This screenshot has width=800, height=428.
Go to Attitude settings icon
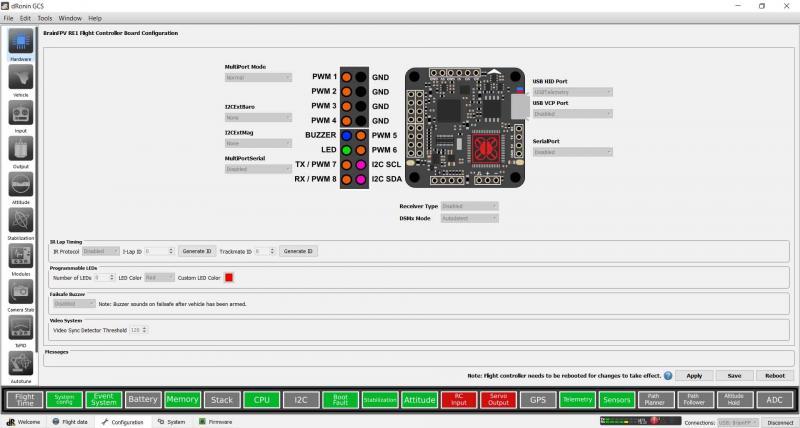coord(20,185)
